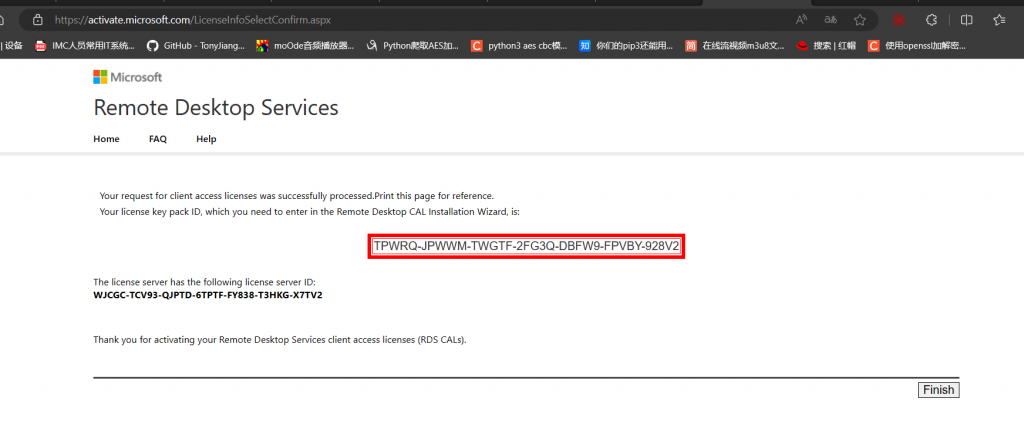Click the red circular extension icon
Screen dimensions: 1024x435
pyautogui.click(x=899, y=19)
